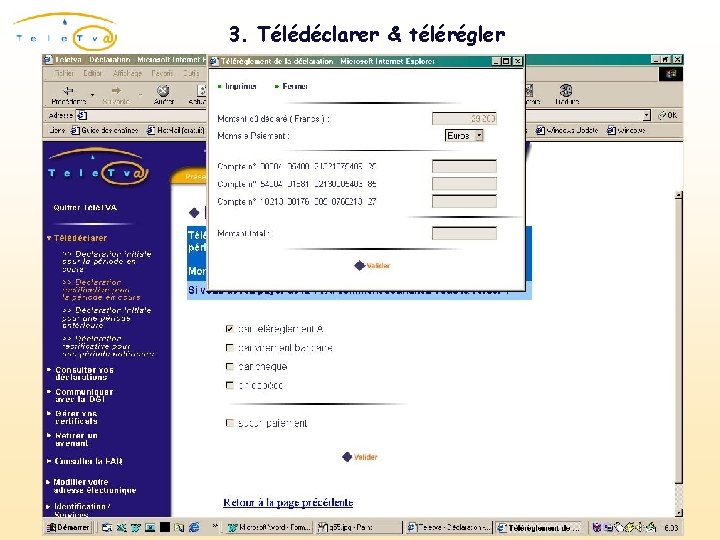The width and height of the screenshot is (720, 540).
Task: Click the page scrollbar up arrow
Action: (x=679, y=195)
